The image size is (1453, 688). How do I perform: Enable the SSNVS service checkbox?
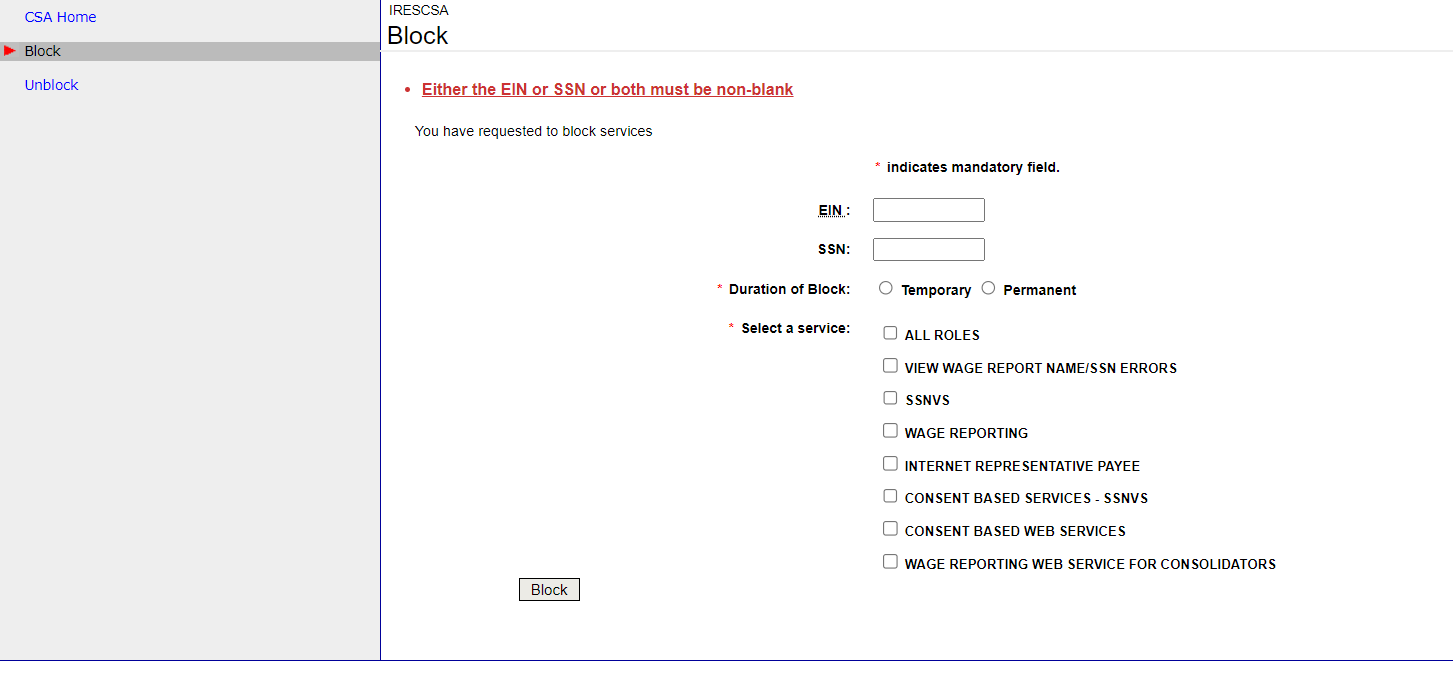[890, 398]
